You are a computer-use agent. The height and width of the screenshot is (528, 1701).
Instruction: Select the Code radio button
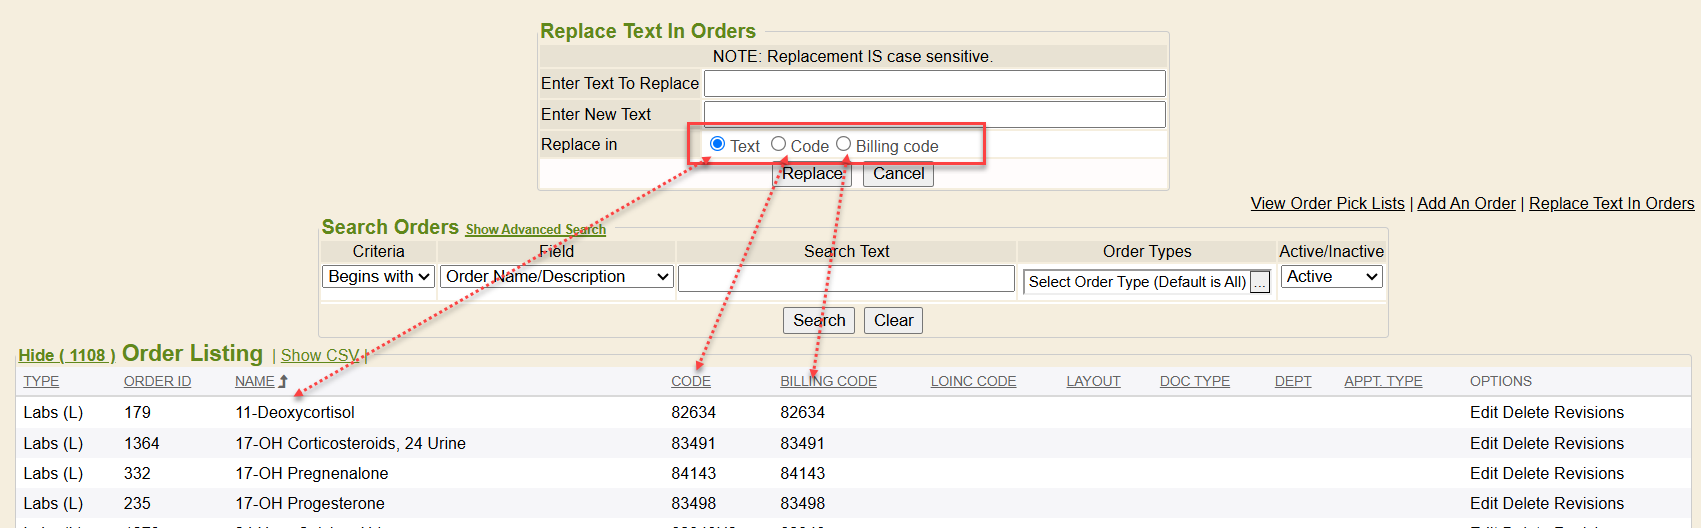coord(778,144)
